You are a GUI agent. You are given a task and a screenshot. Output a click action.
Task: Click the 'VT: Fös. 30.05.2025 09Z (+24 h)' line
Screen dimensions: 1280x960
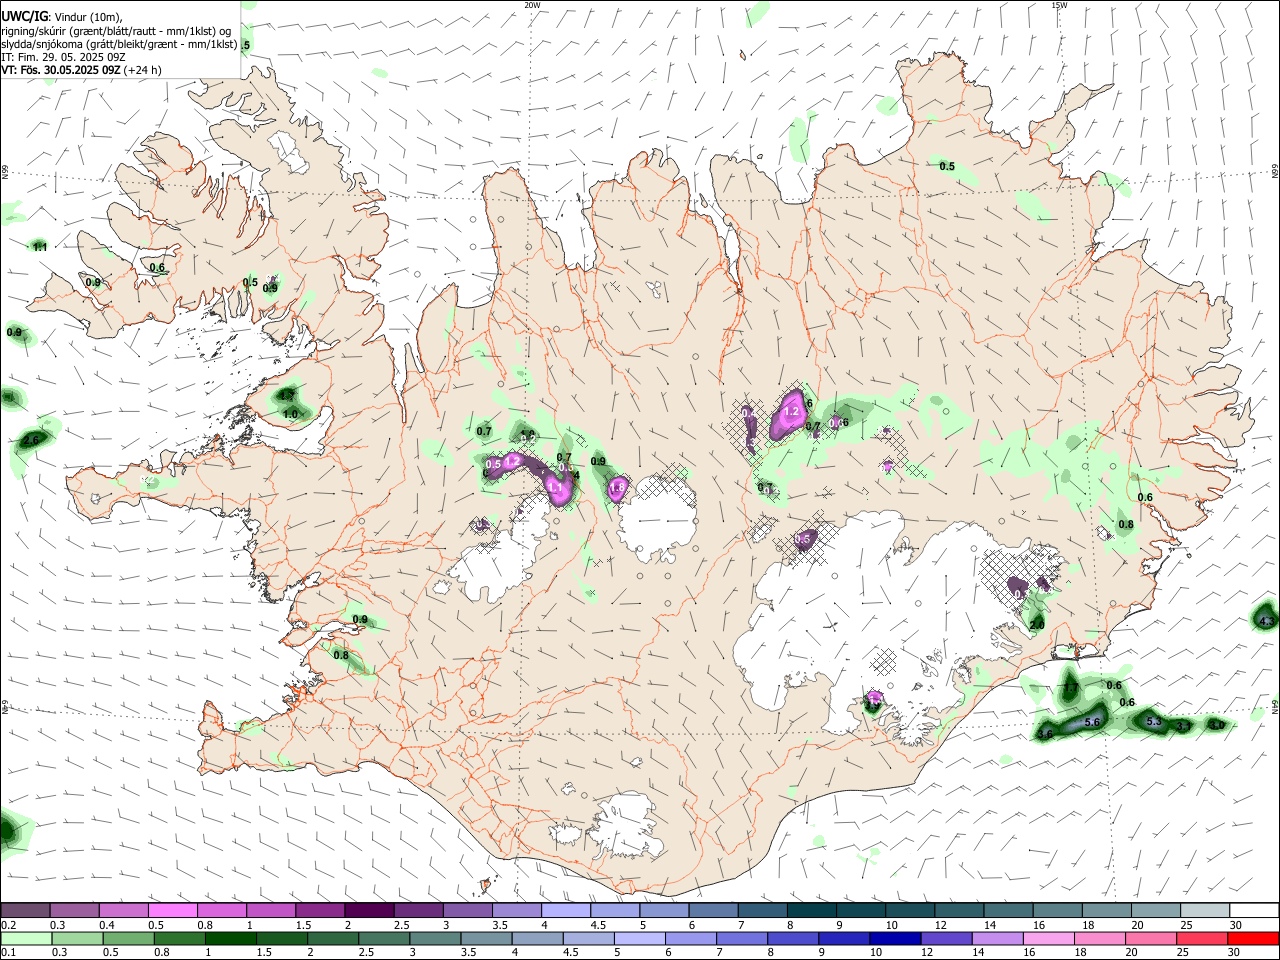81,70
